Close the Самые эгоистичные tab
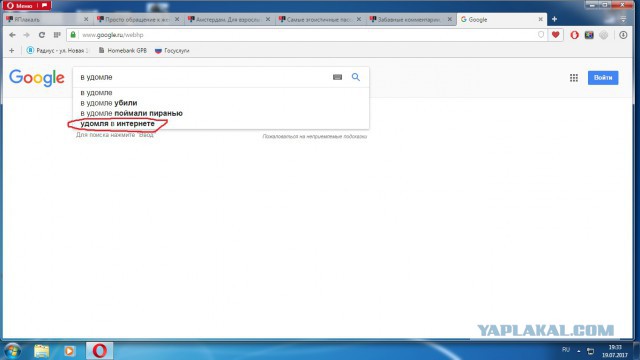The image size is (640, 360). pyautogui.click(x=359, y=19)
